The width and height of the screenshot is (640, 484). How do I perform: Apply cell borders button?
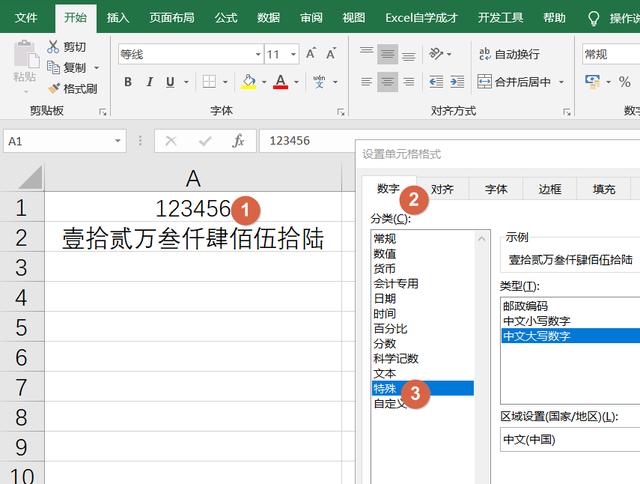(x=209, y=82)
